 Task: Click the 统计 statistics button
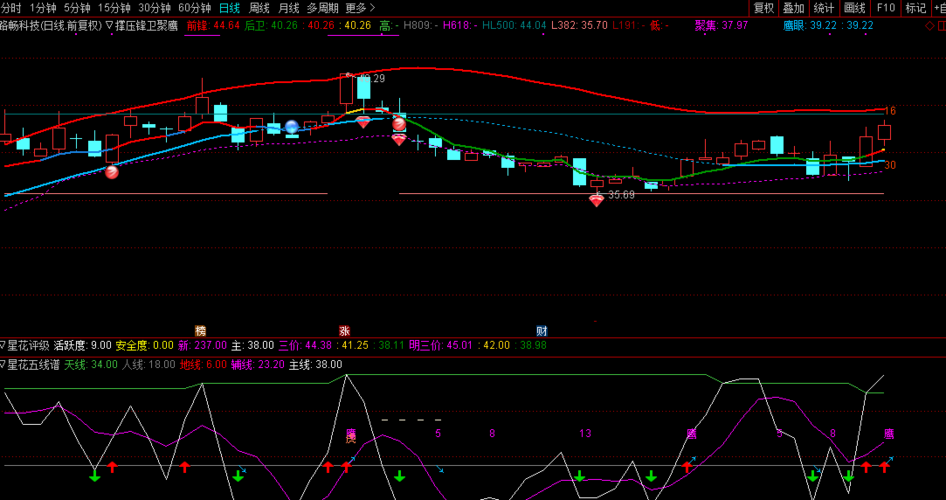coord(824,8)
